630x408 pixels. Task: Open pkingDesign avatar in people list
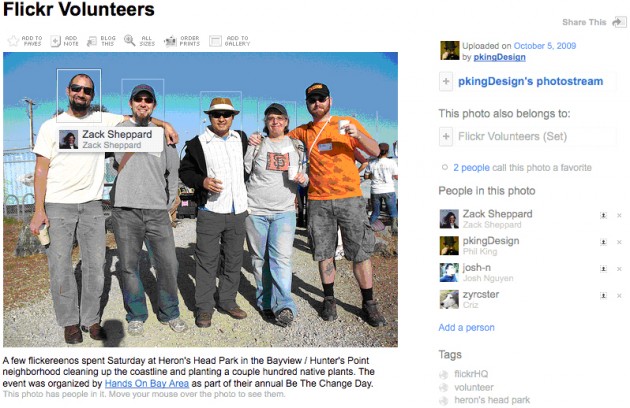pyautogui.click(x=449, y=245)
